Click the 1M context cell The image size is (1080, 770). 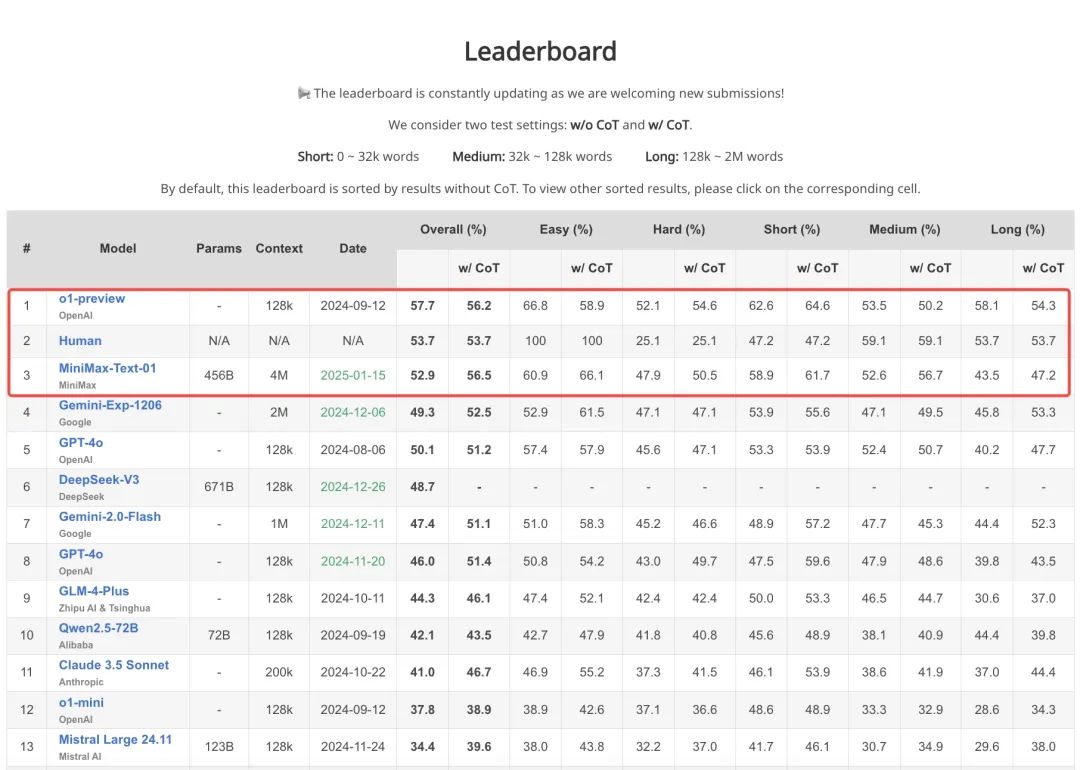point(279,524)
